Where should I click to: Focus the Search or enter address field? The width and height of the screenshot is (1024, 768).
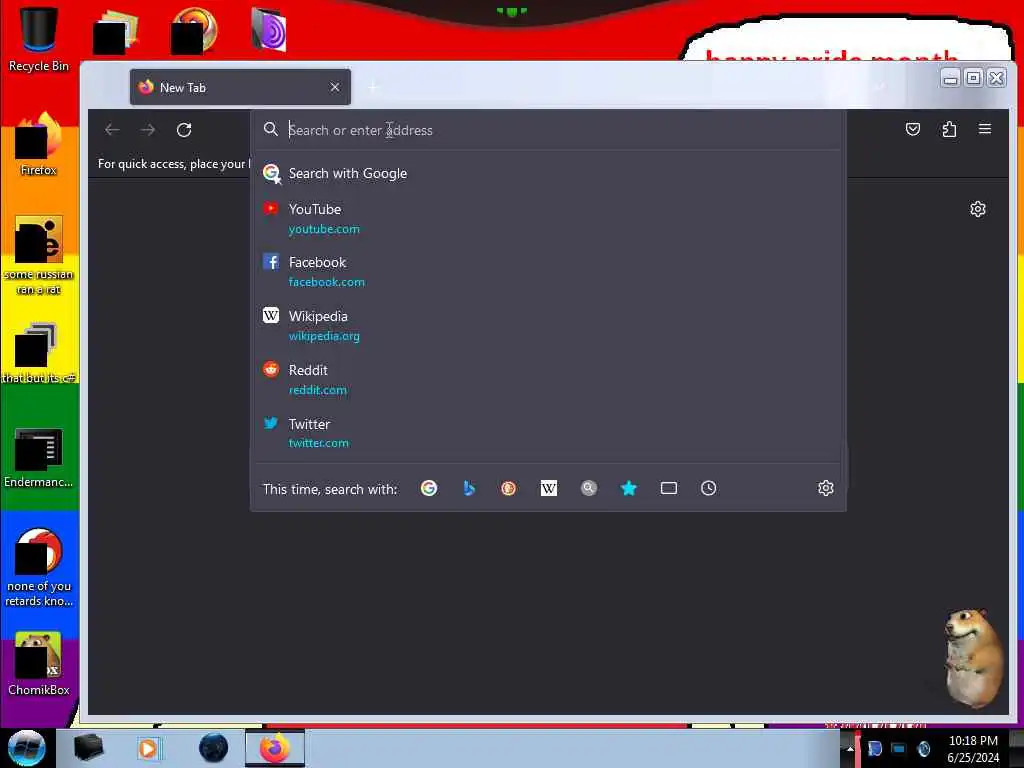549,130
